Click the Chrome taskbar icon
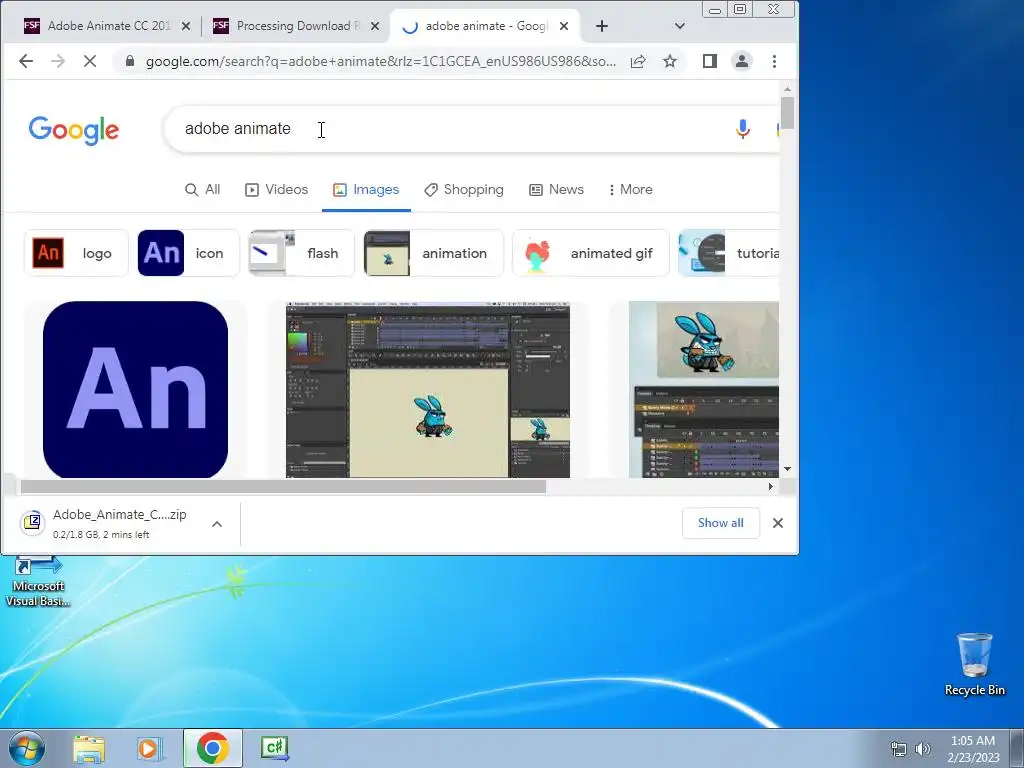The height and width of the screenshot is (768, 1024). (212, 748)
